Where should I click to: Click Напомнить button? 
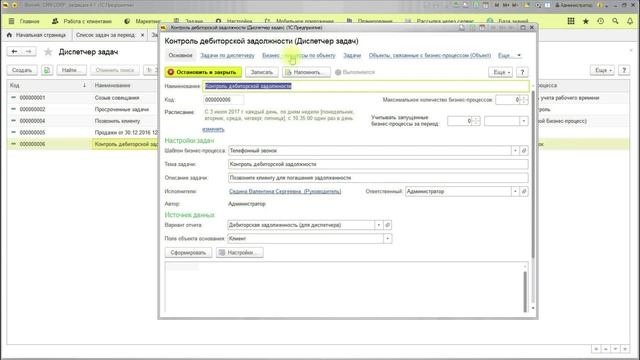(306, 72)
